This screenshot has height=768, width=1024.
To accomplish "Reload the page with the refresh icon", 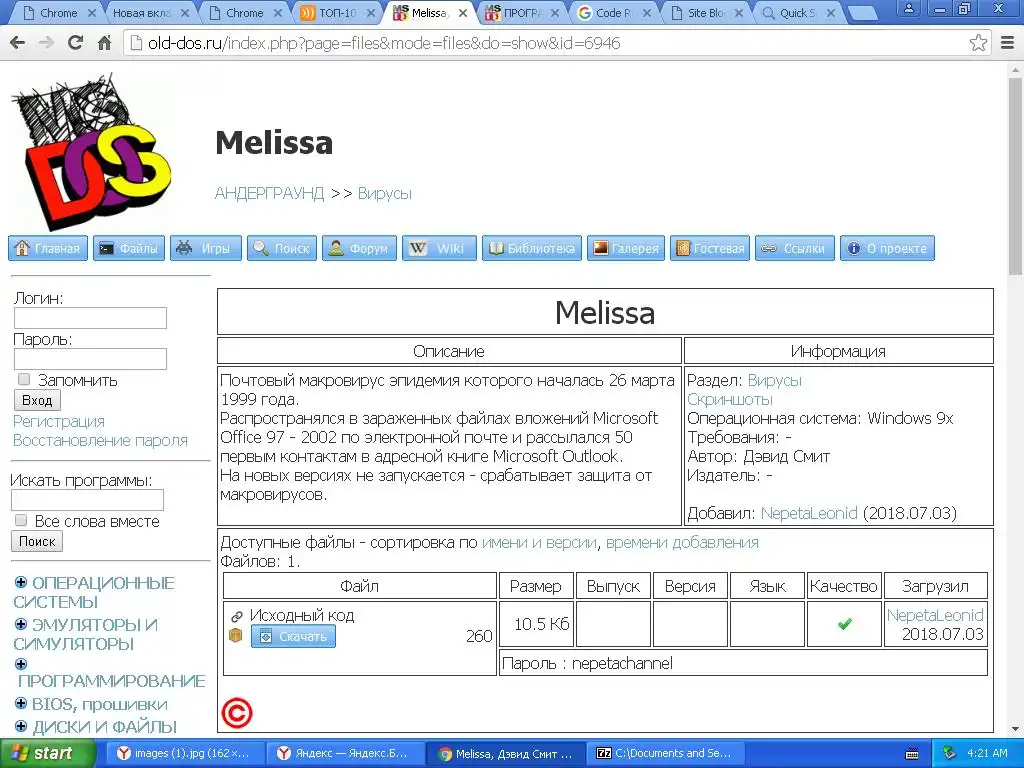I will click(x=75, y=43).
